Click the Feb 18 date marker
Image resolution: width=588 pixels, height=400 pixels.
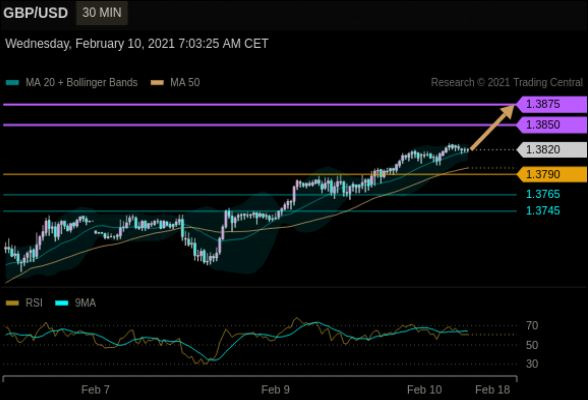pos(492,390)
